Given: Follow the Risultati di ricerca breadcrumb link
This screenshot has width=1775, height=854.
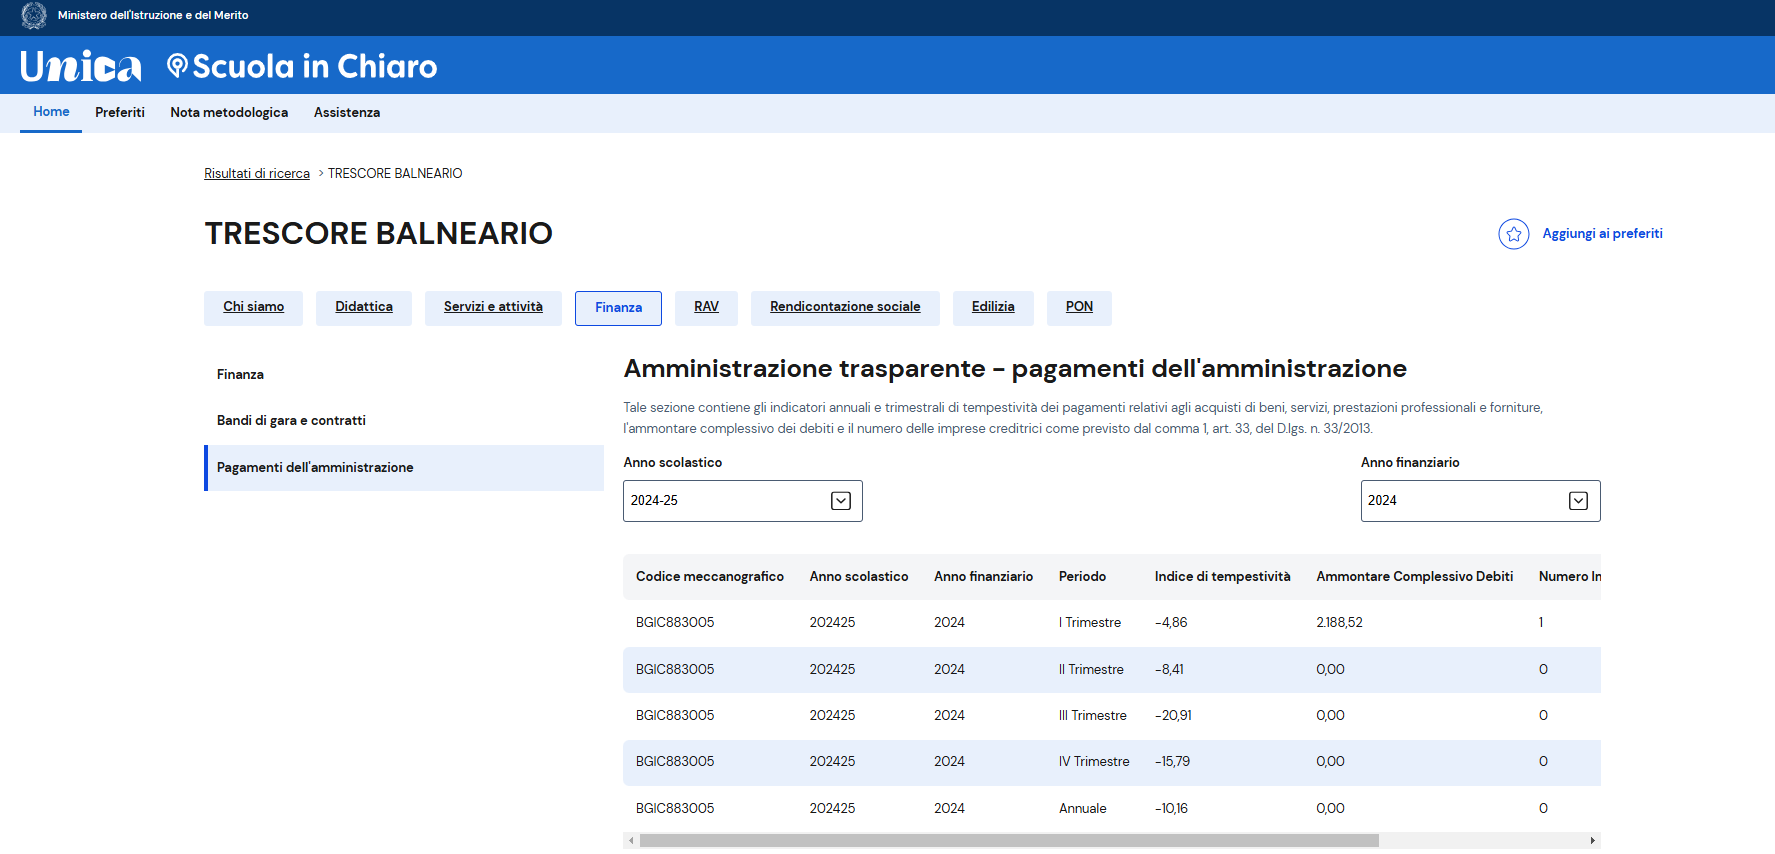Looking at the screenshot, I should (257, 174).
